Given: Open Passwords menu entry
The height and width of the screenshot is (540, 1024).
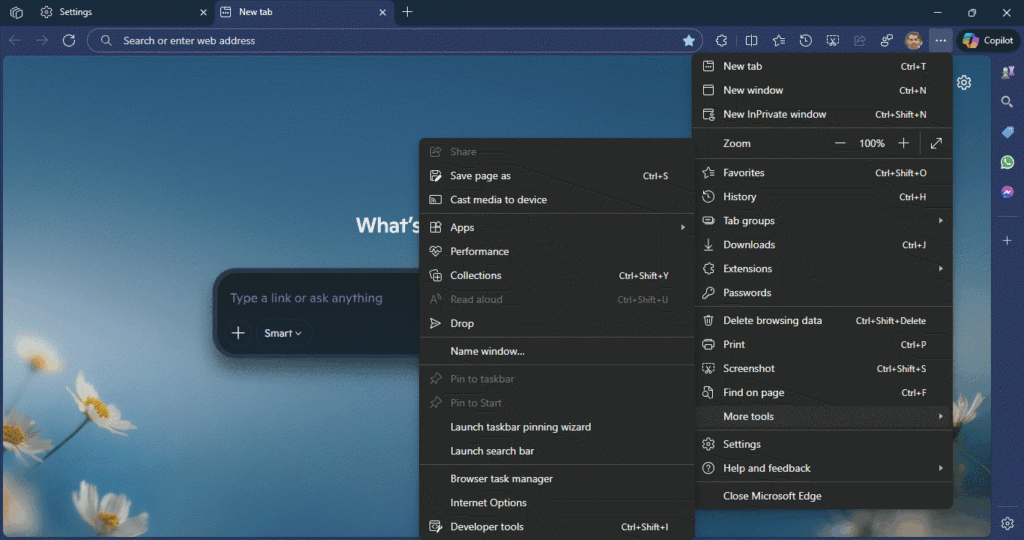Looking at the screenshot, I should tap(823, 293).
